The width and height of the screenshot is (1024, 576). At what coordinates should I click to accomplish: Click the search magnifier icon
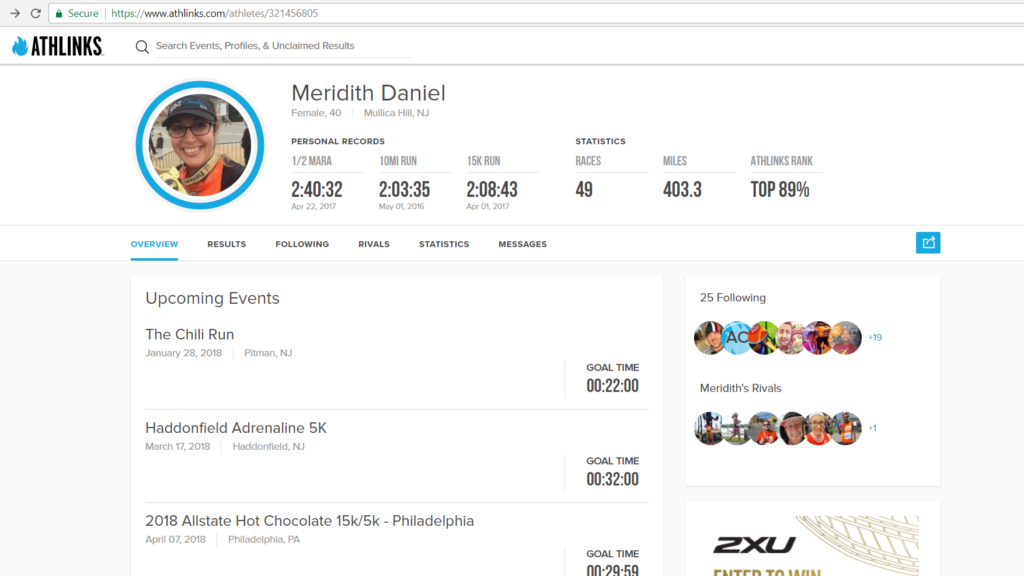click(x=142, y=46)
